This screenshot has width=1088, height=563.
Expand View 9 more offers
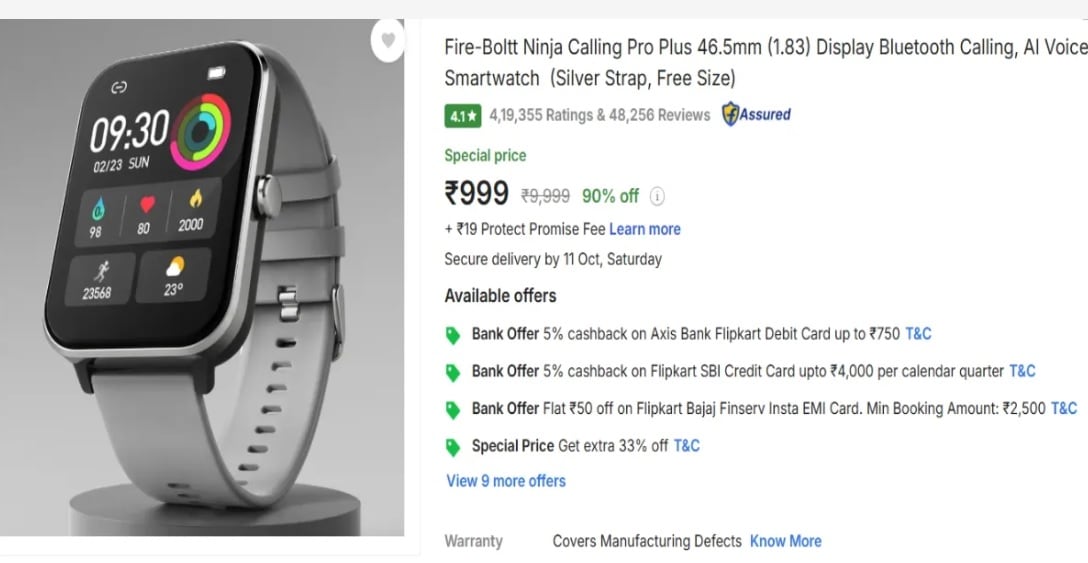coord(505,481)
